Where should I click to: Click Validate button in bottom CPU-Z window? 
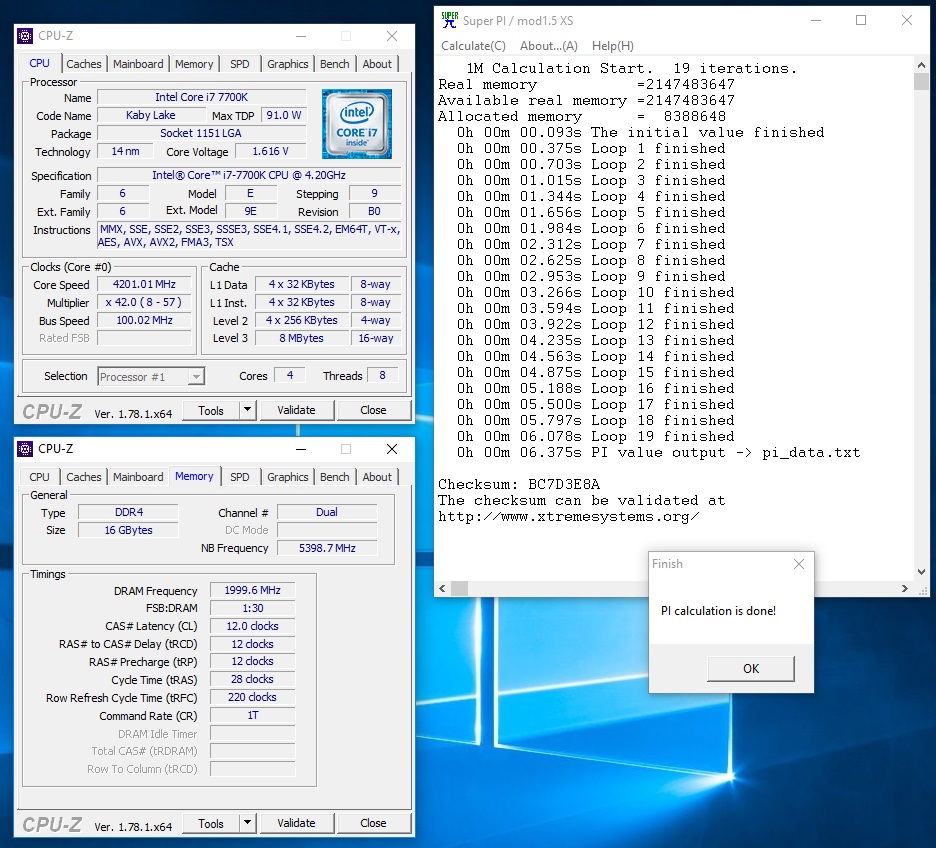click(297, 823)
